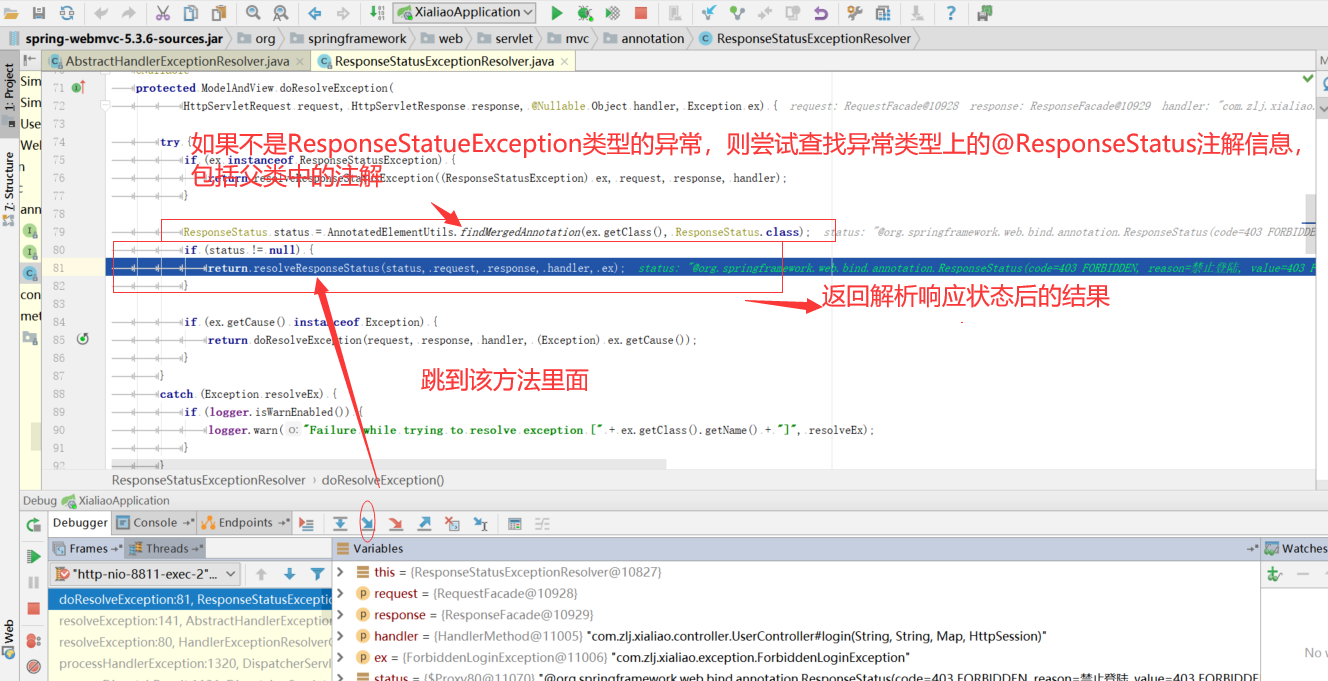Click the red Stop icon in main toolbar
This screenshot has width=1328, height=681.
[641, 13]
